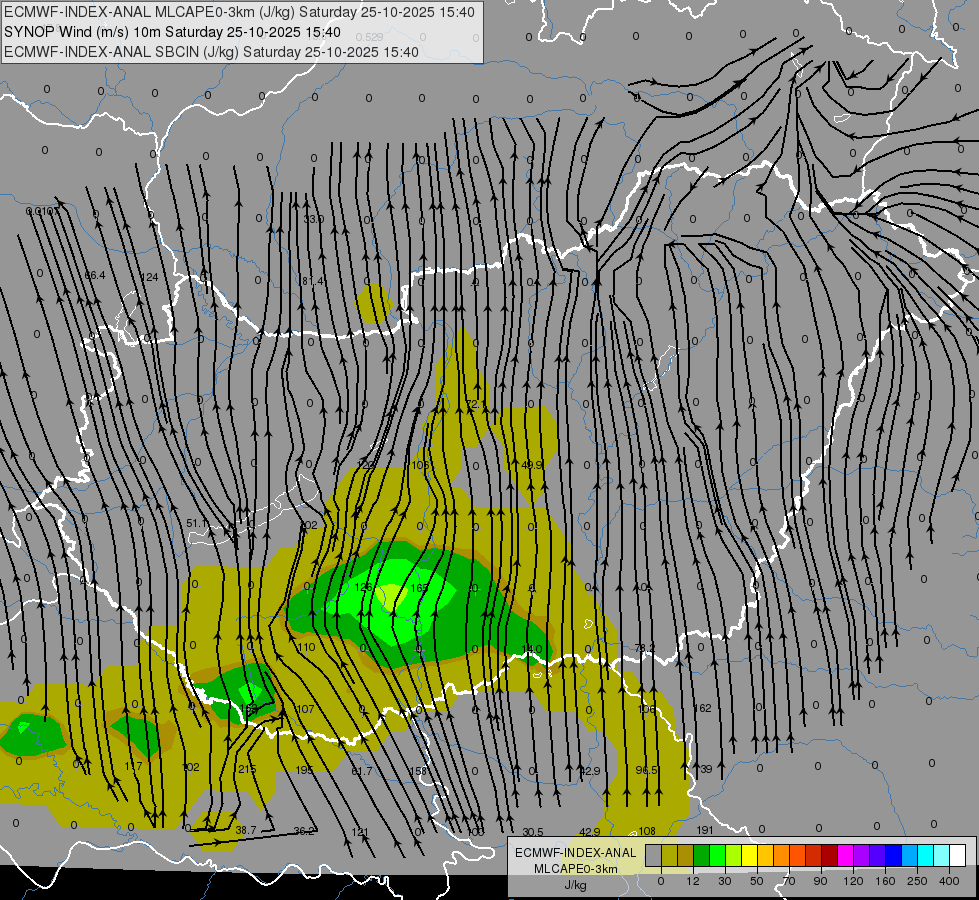
Task: Click 'ECMWF-INDEX-ANAL' label in the legend box
Action: (575, 853)
